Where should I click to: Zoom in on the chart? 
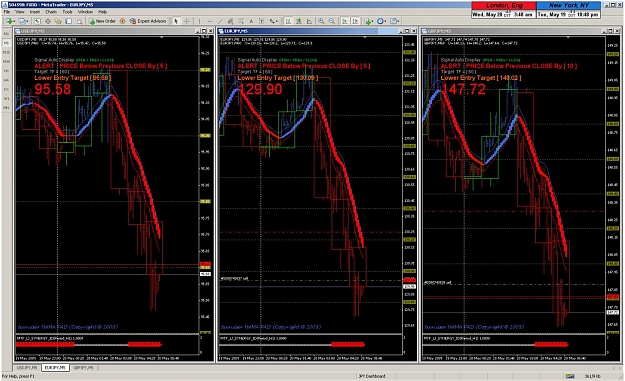321,21
